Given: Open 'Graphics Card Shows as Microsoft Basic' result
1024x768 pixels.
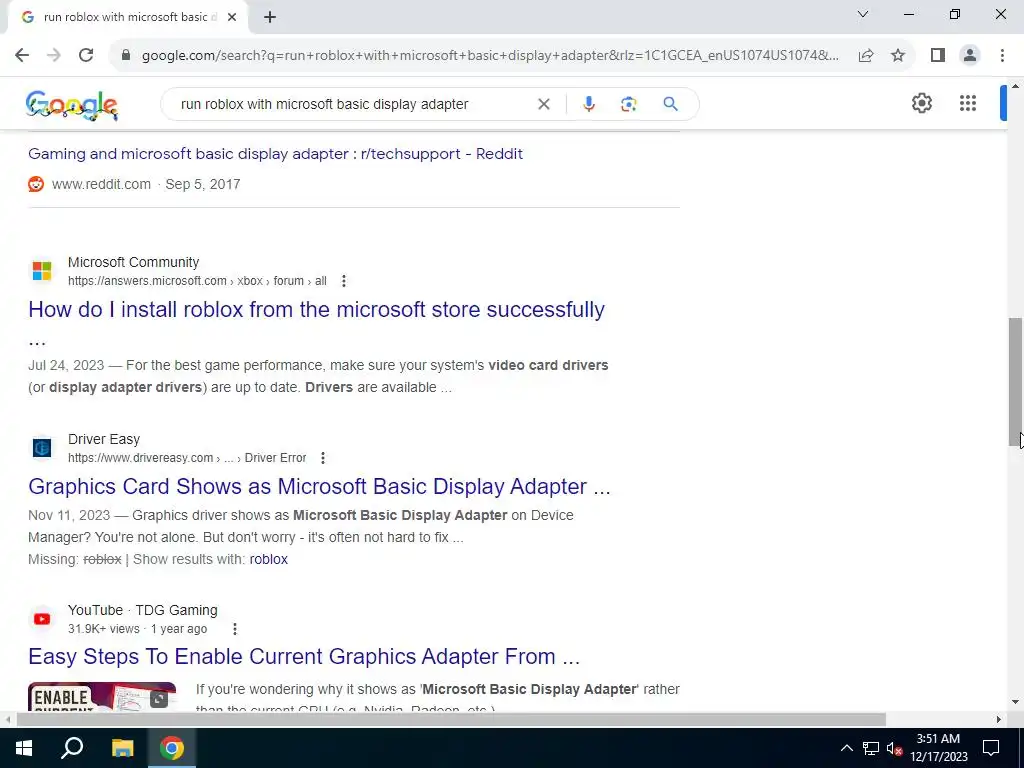Looking at the screenshot, I should click(x=319, y=487).
